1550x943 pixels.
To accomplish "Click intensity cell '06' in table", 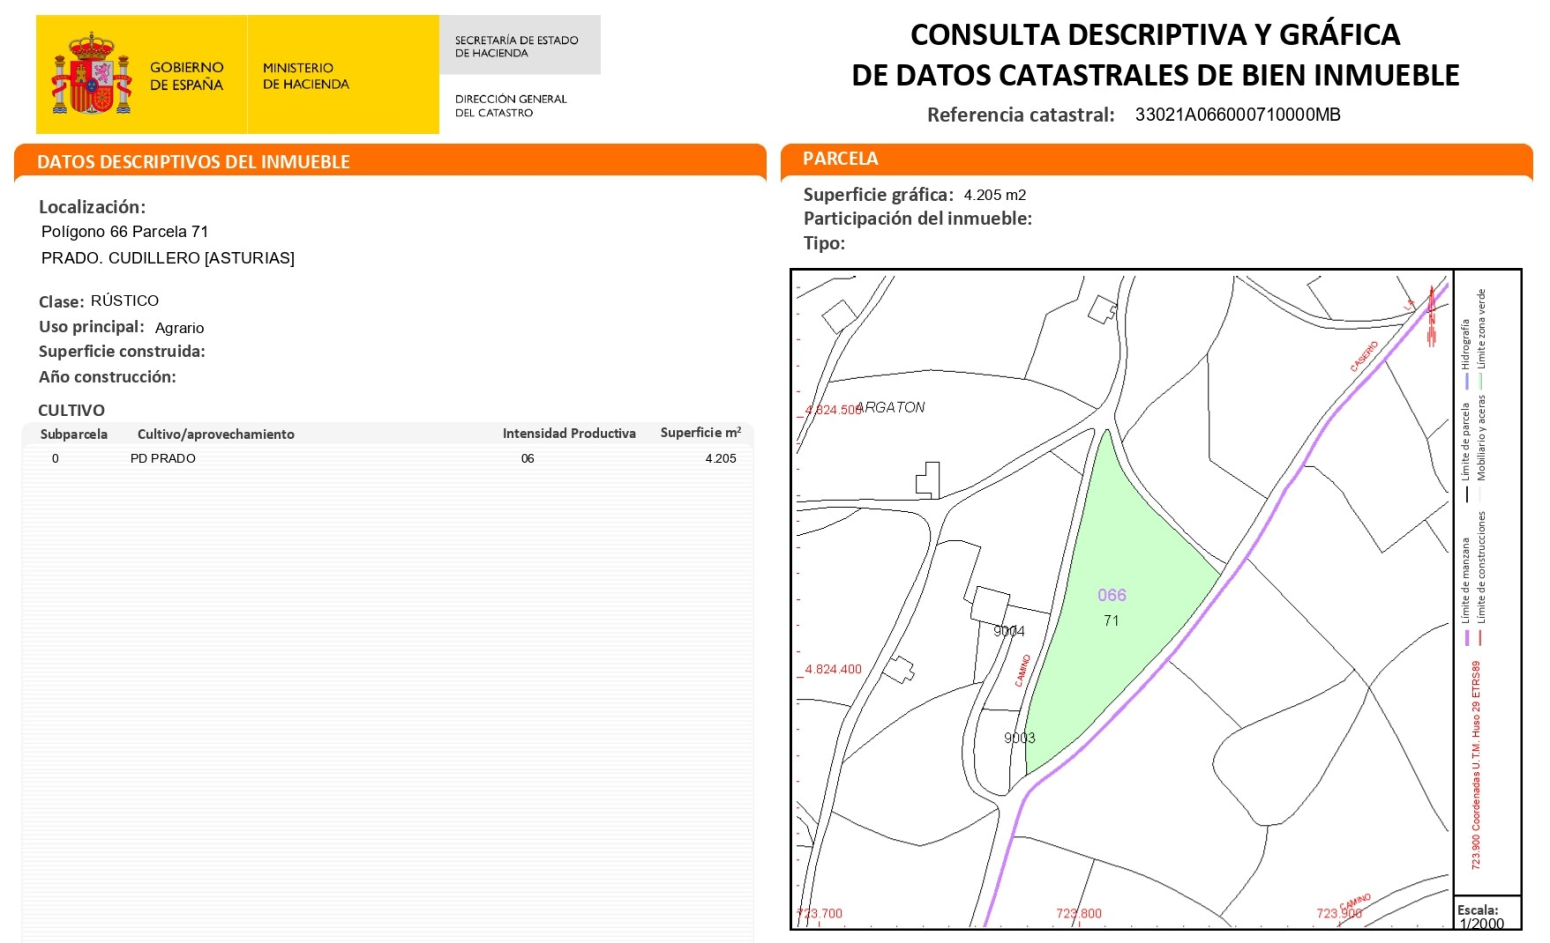I will pyautogui.click(x=527, y=458).
